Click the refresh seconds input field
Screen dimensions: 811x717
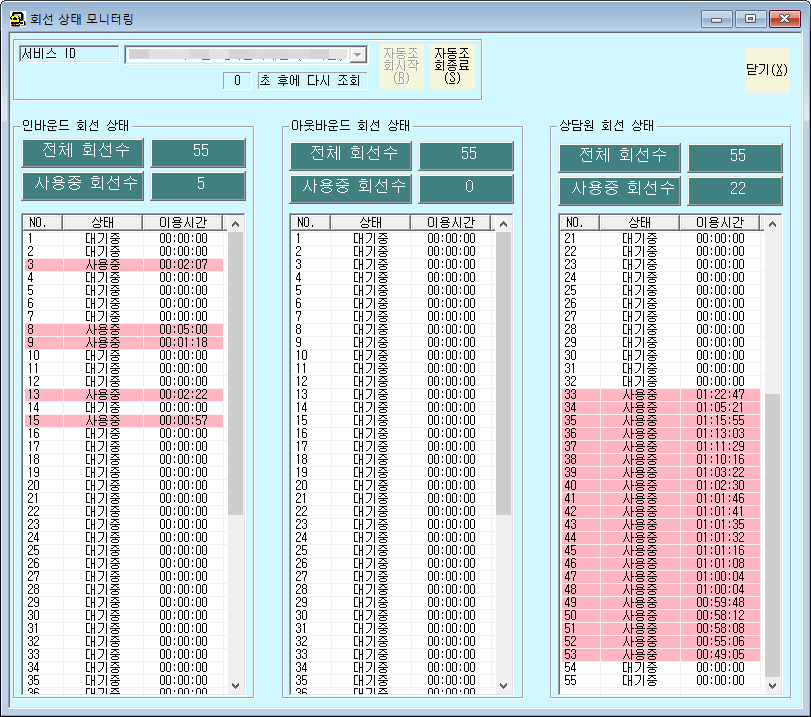click(237, 81)
